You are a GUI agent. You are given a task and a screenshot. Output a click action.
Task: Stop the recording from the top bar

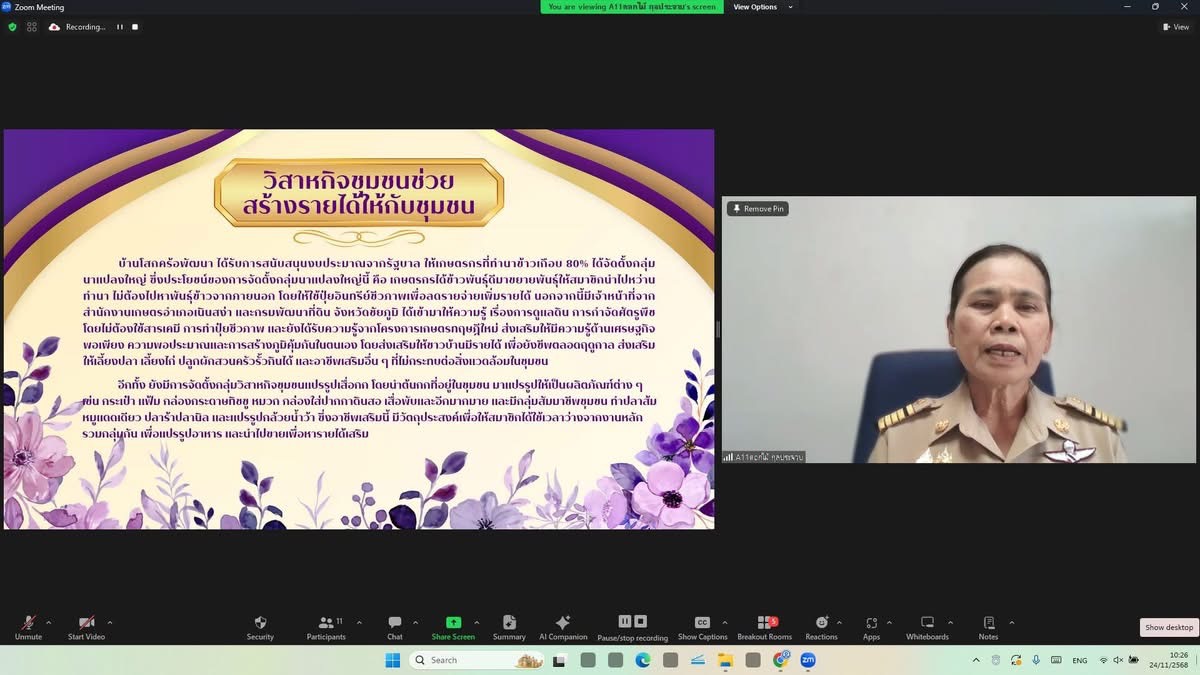pos(135,27)
